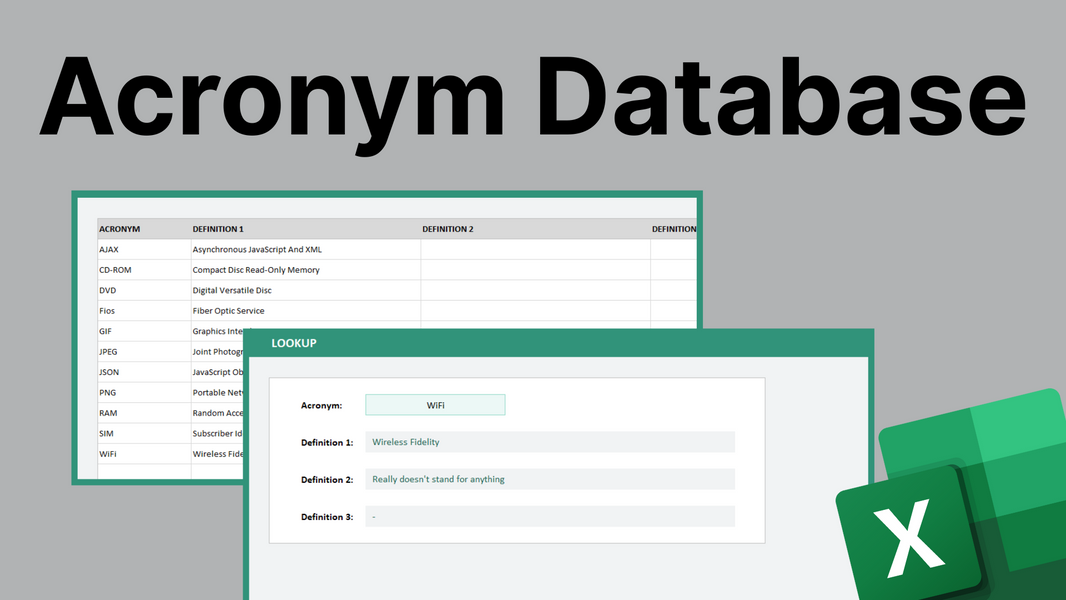Select 'Fiber Optic Service' cell
Image resolution: width=1066 pixels, height=600 pixels.
(305, 311)
